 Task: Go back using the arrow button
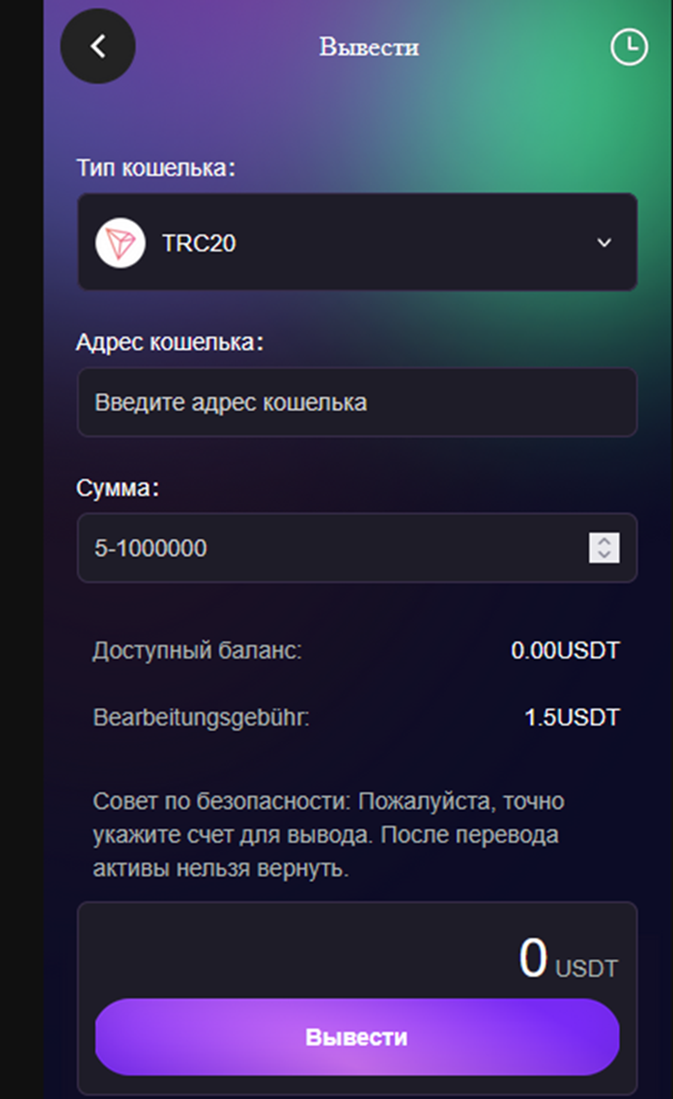pos(98,46)
